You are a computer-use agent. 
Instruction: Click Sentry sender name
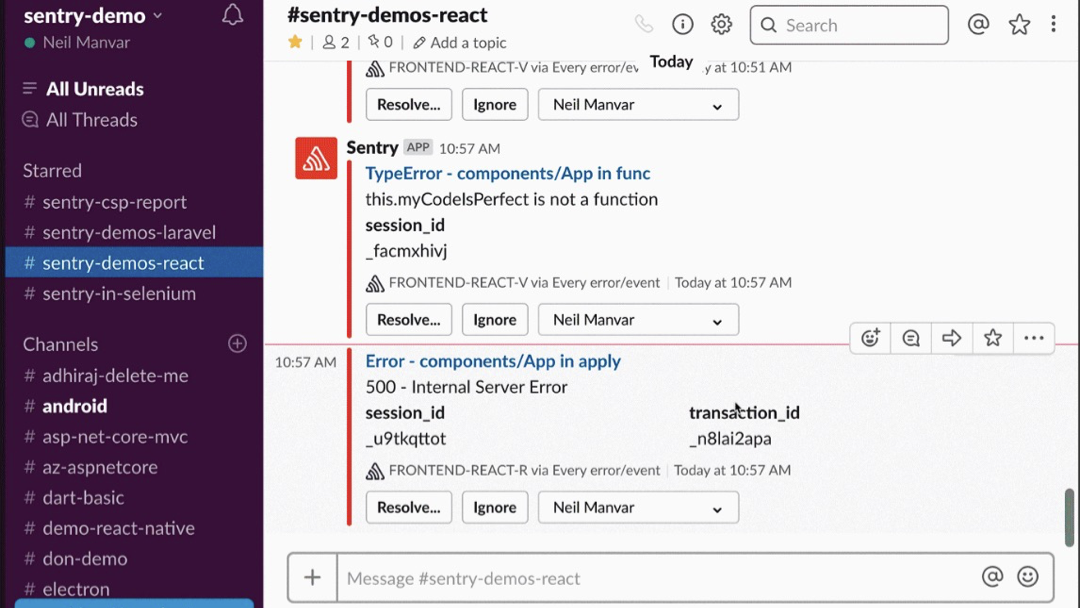tap(373, 147)
